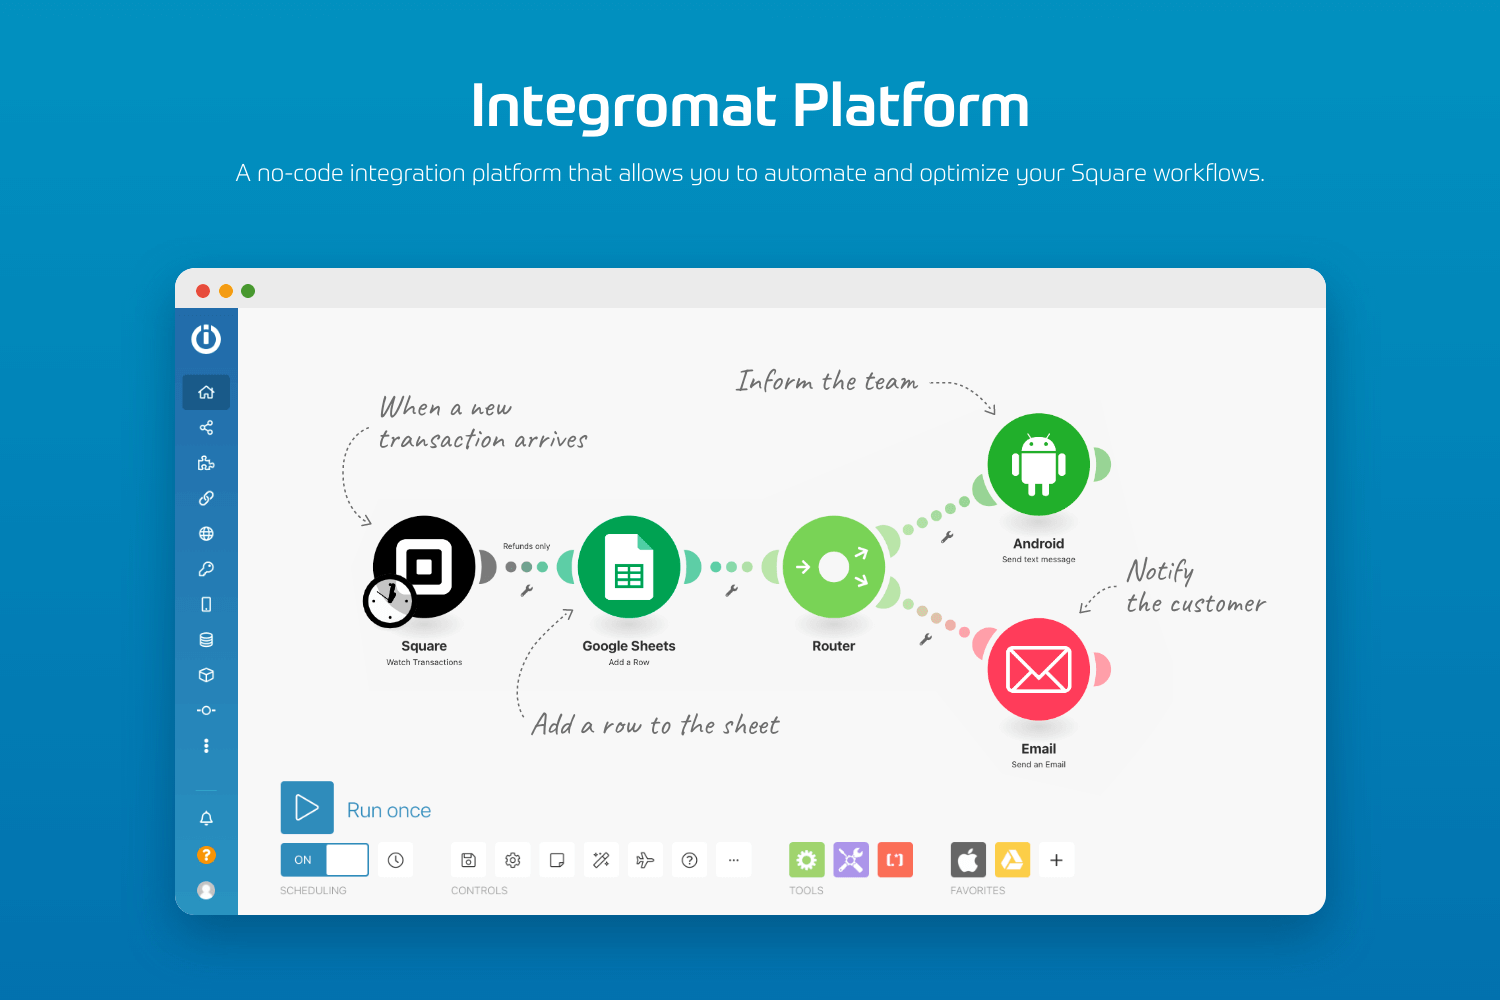1500x1000 pixels.
Task: Open the Square module clock schedule badge
Action: pyautogui.click(x=389, y=601)
